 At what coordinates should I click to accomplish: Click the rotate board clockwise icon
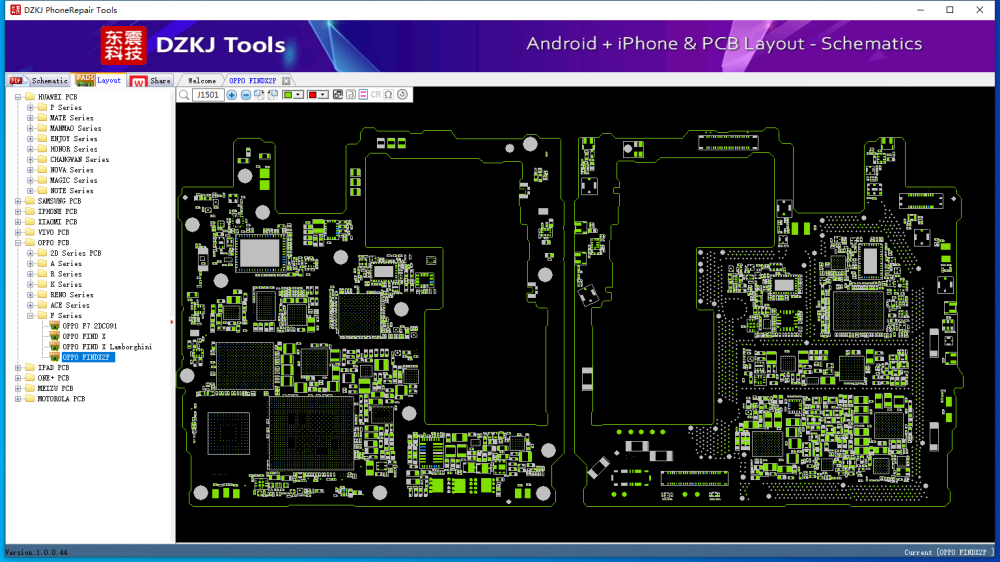click(x=259, y=95)
